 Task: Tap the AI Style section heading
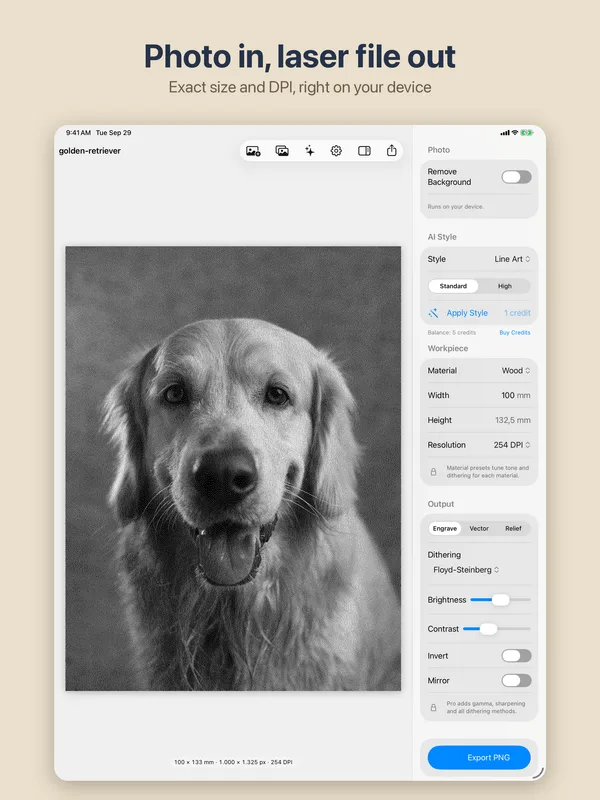(x=442, y=237)
